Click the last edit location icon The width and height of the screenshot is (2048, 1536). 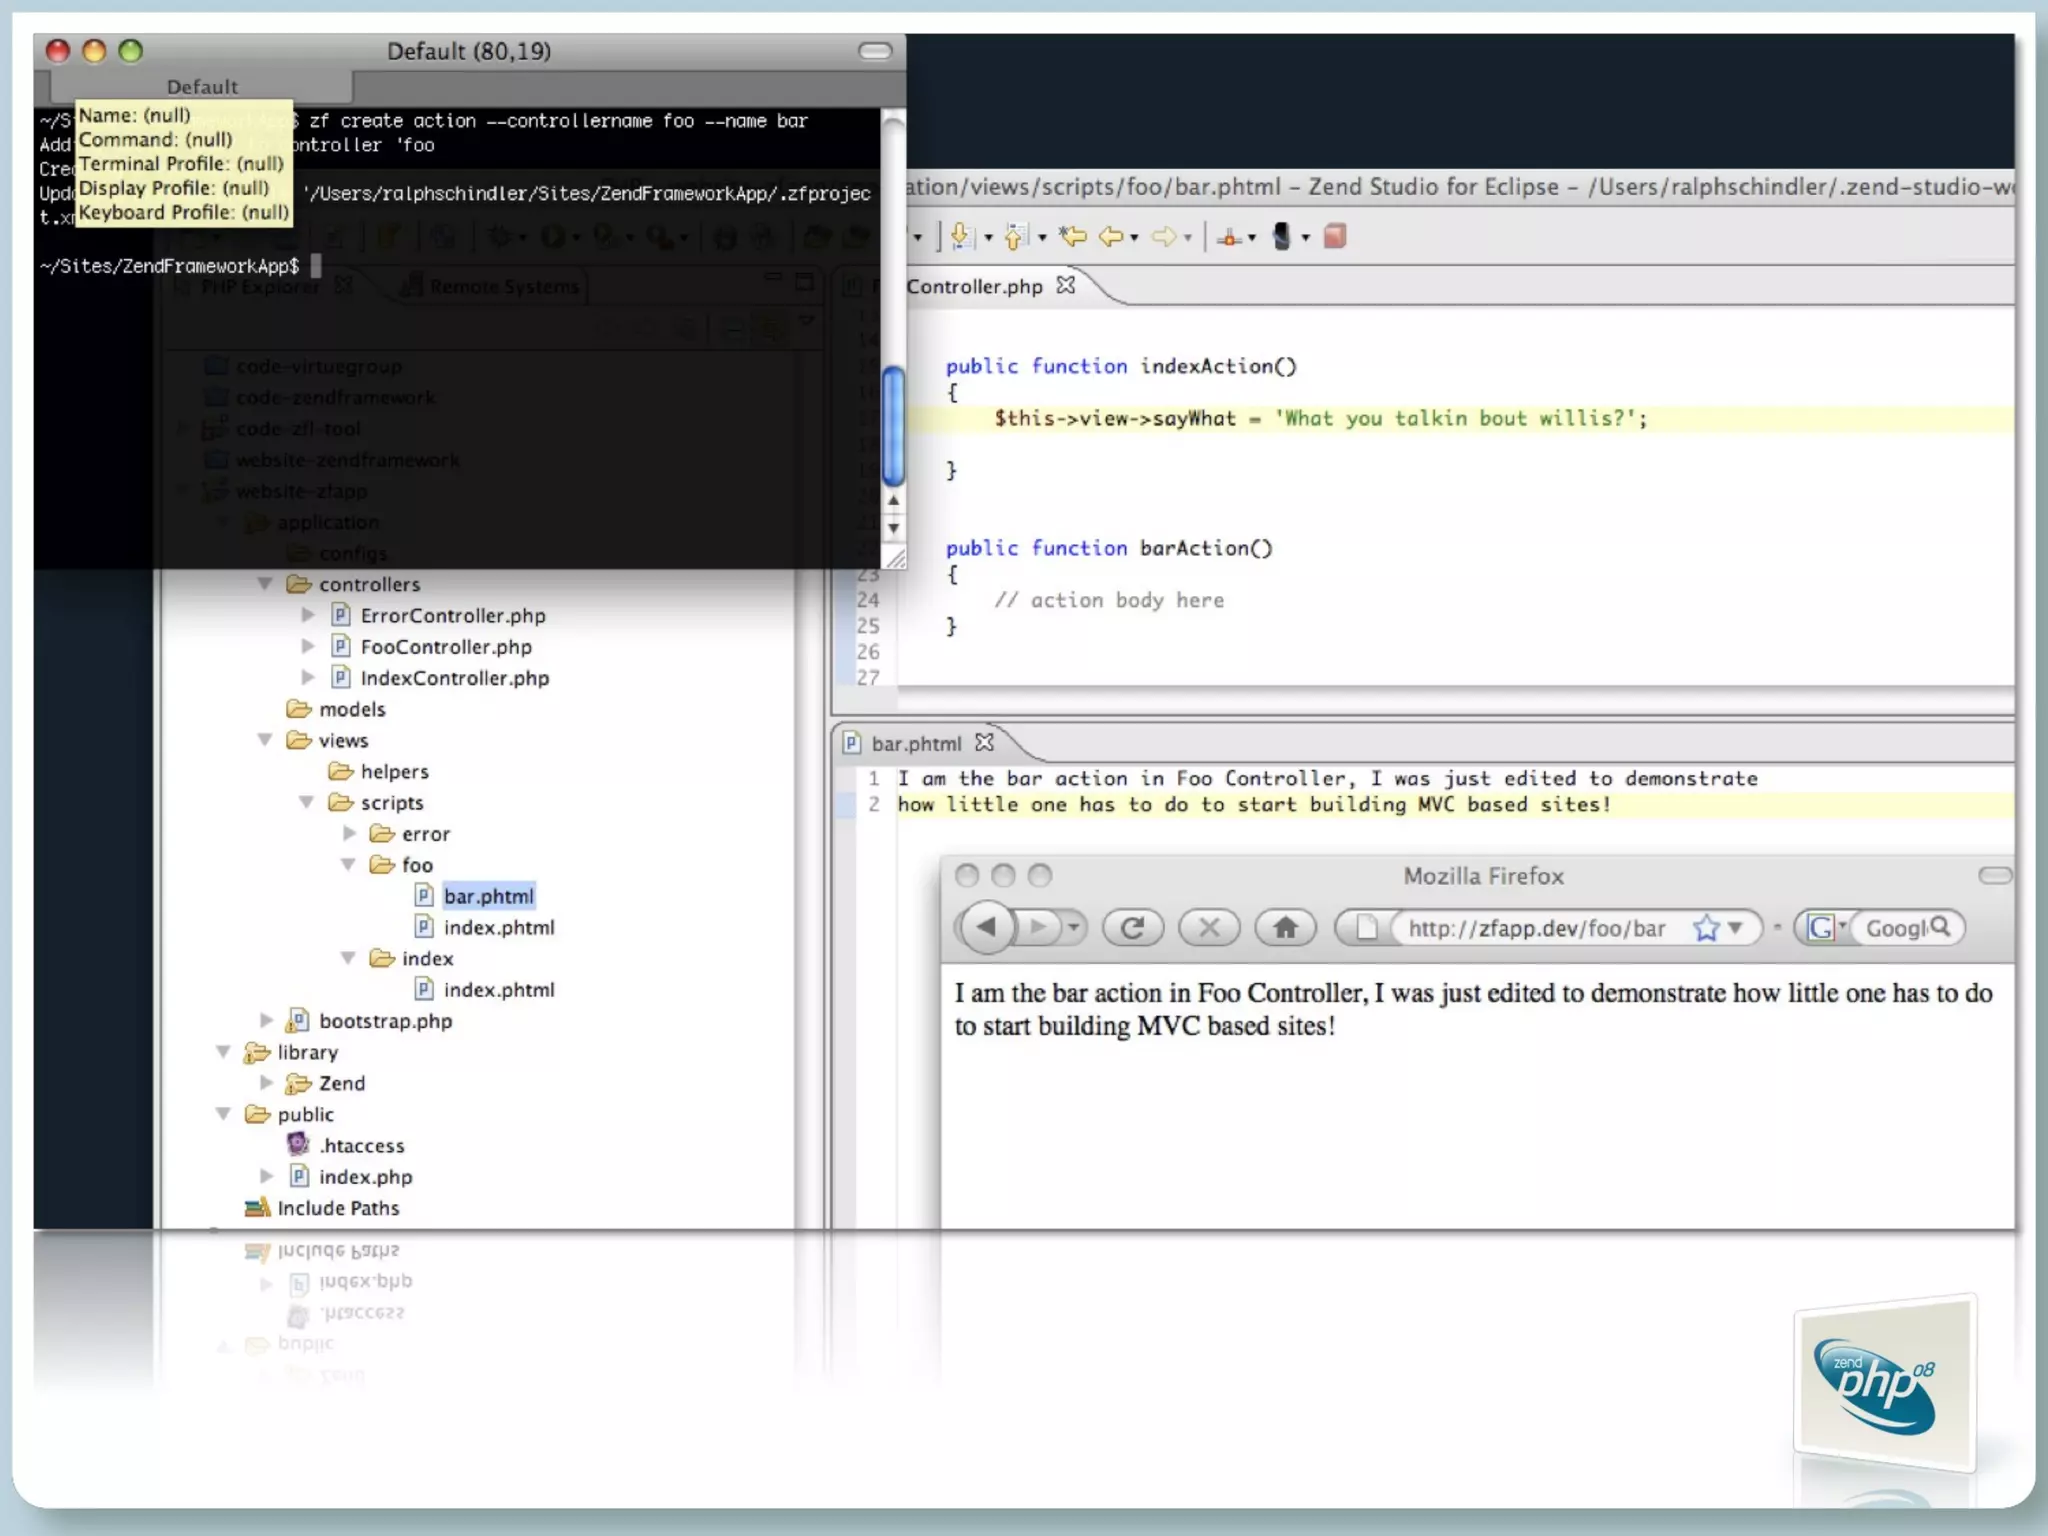click(1073, 236)
